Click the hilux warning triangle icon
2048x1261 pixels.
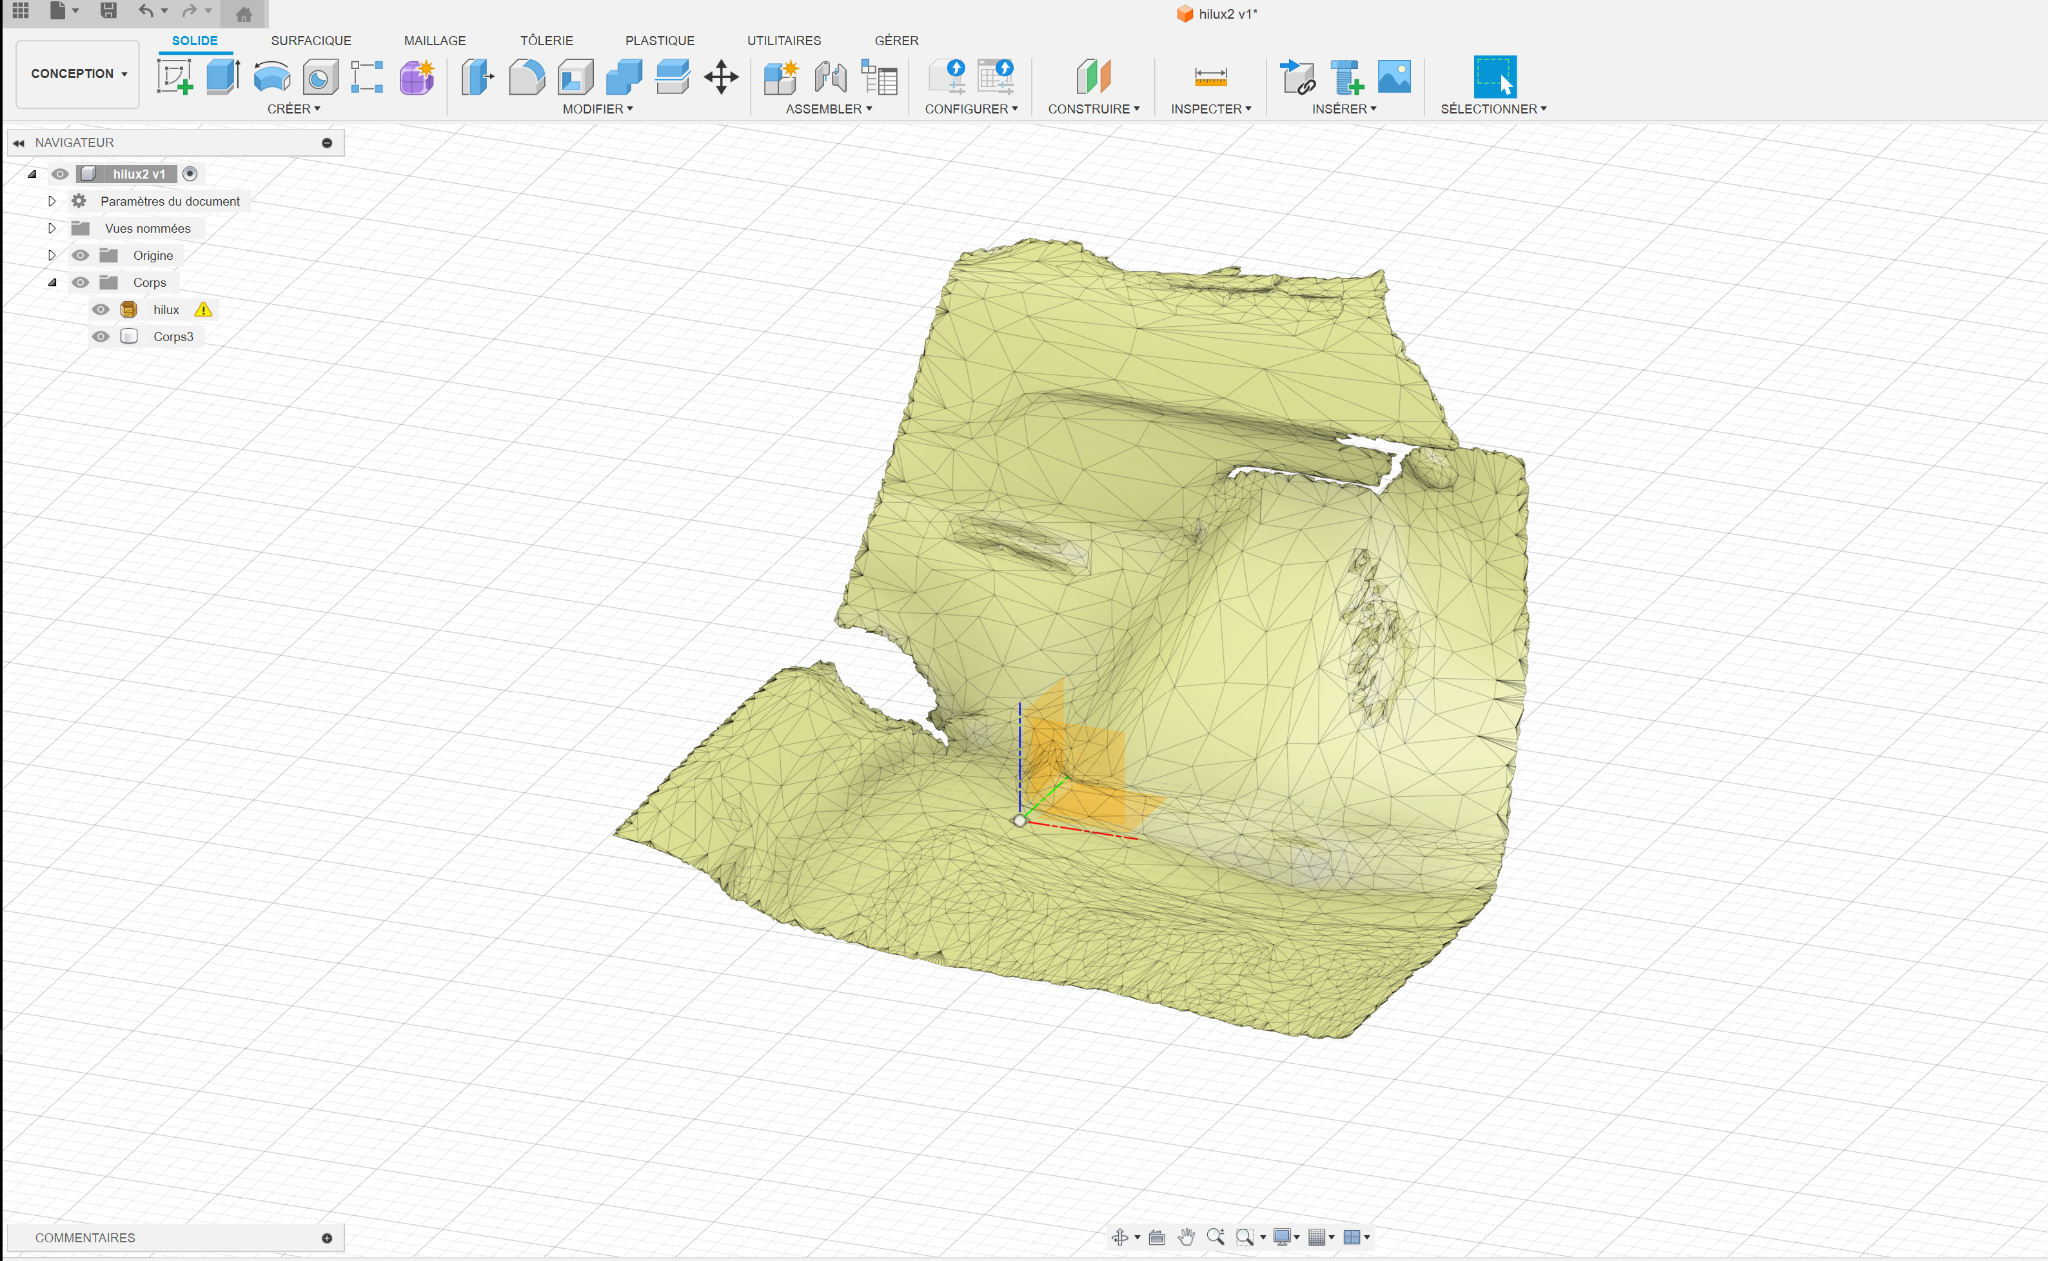[204, 310]
